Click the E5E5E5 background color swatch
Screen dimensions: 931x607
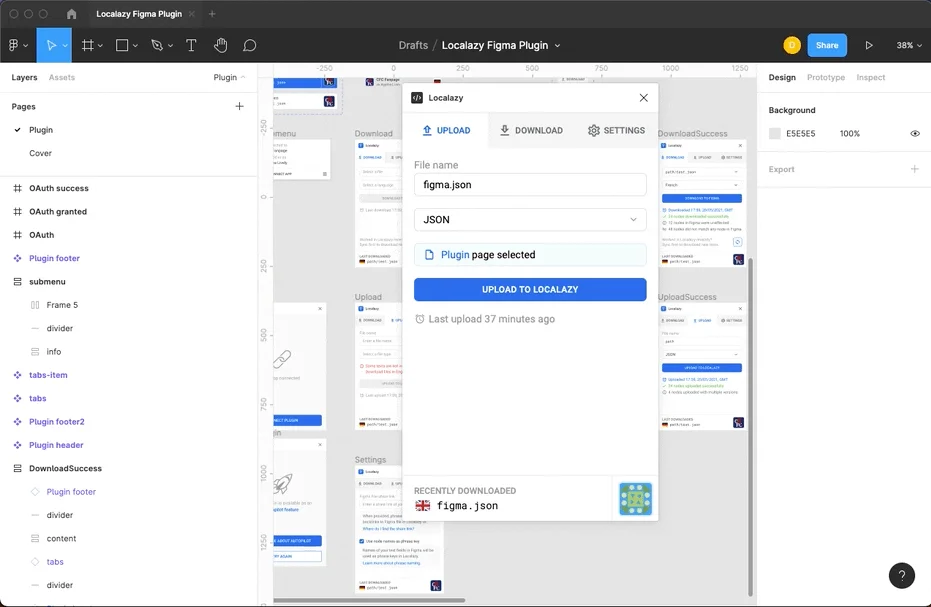774,134
